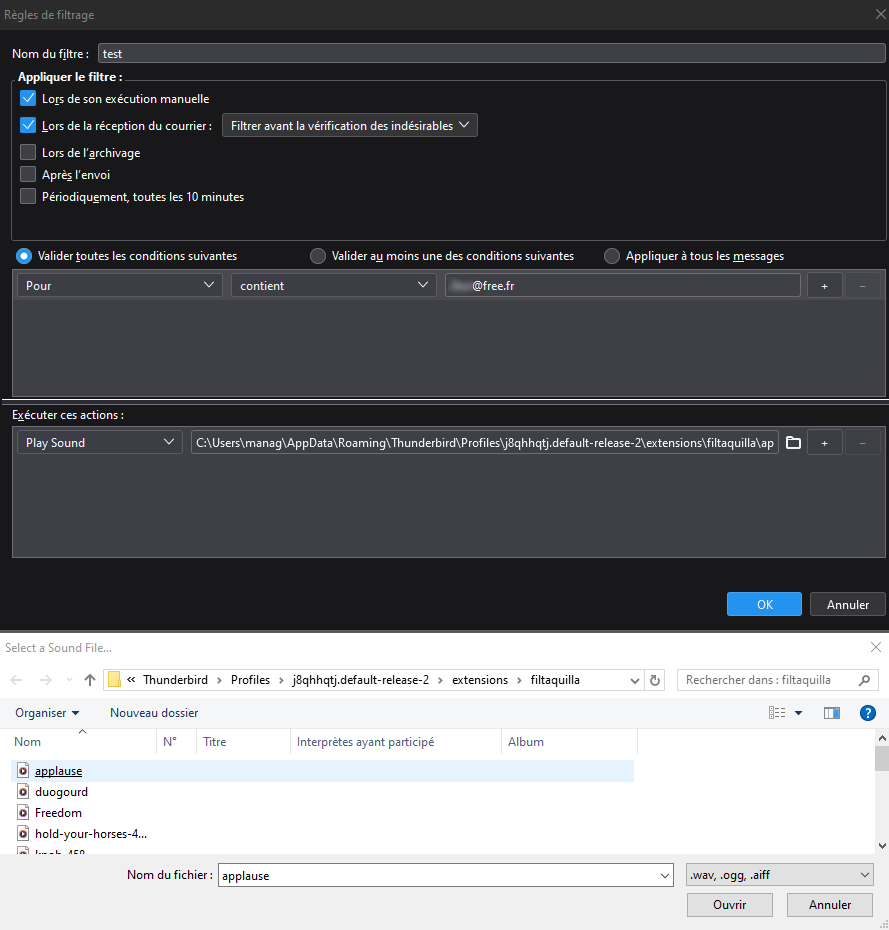Viewport: 889px width, 930px height.
Task: Click 'Rechercher dans : filtaquilla' search box
Action: click(x=778, y=680)
